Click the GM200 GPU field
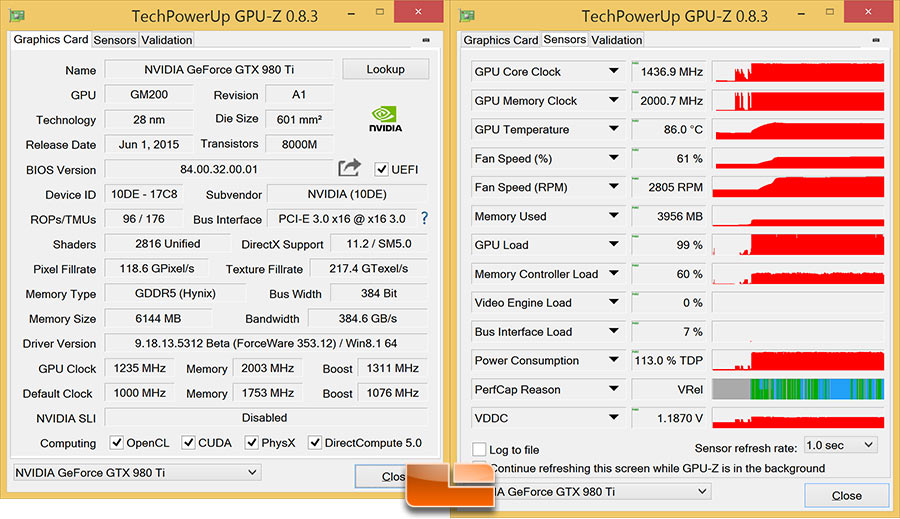 [149, 95]
